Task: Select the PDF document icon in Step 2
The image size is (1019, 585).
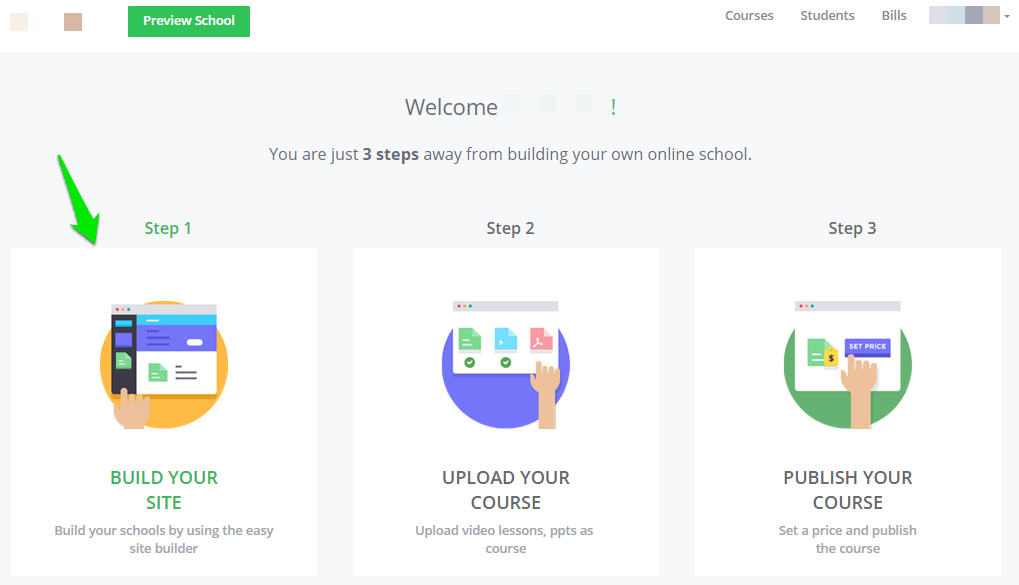Action: [x=540, y=340]
